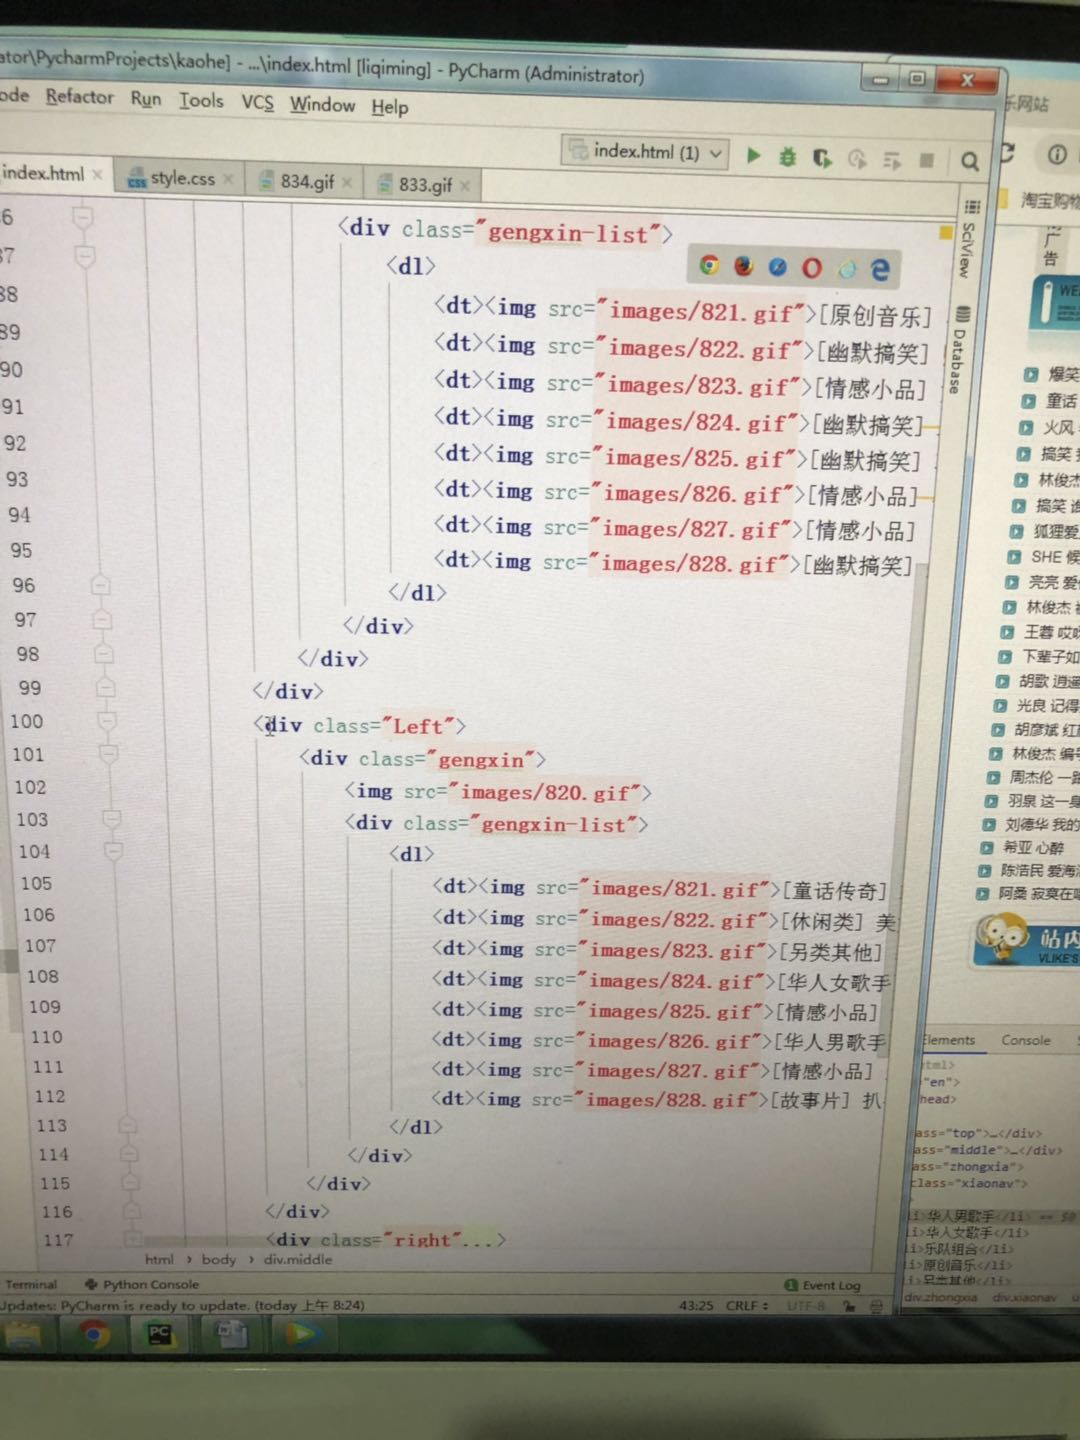Collapse the dl block on line 104
1080x1440 pixels.
[x=114, y=851]
